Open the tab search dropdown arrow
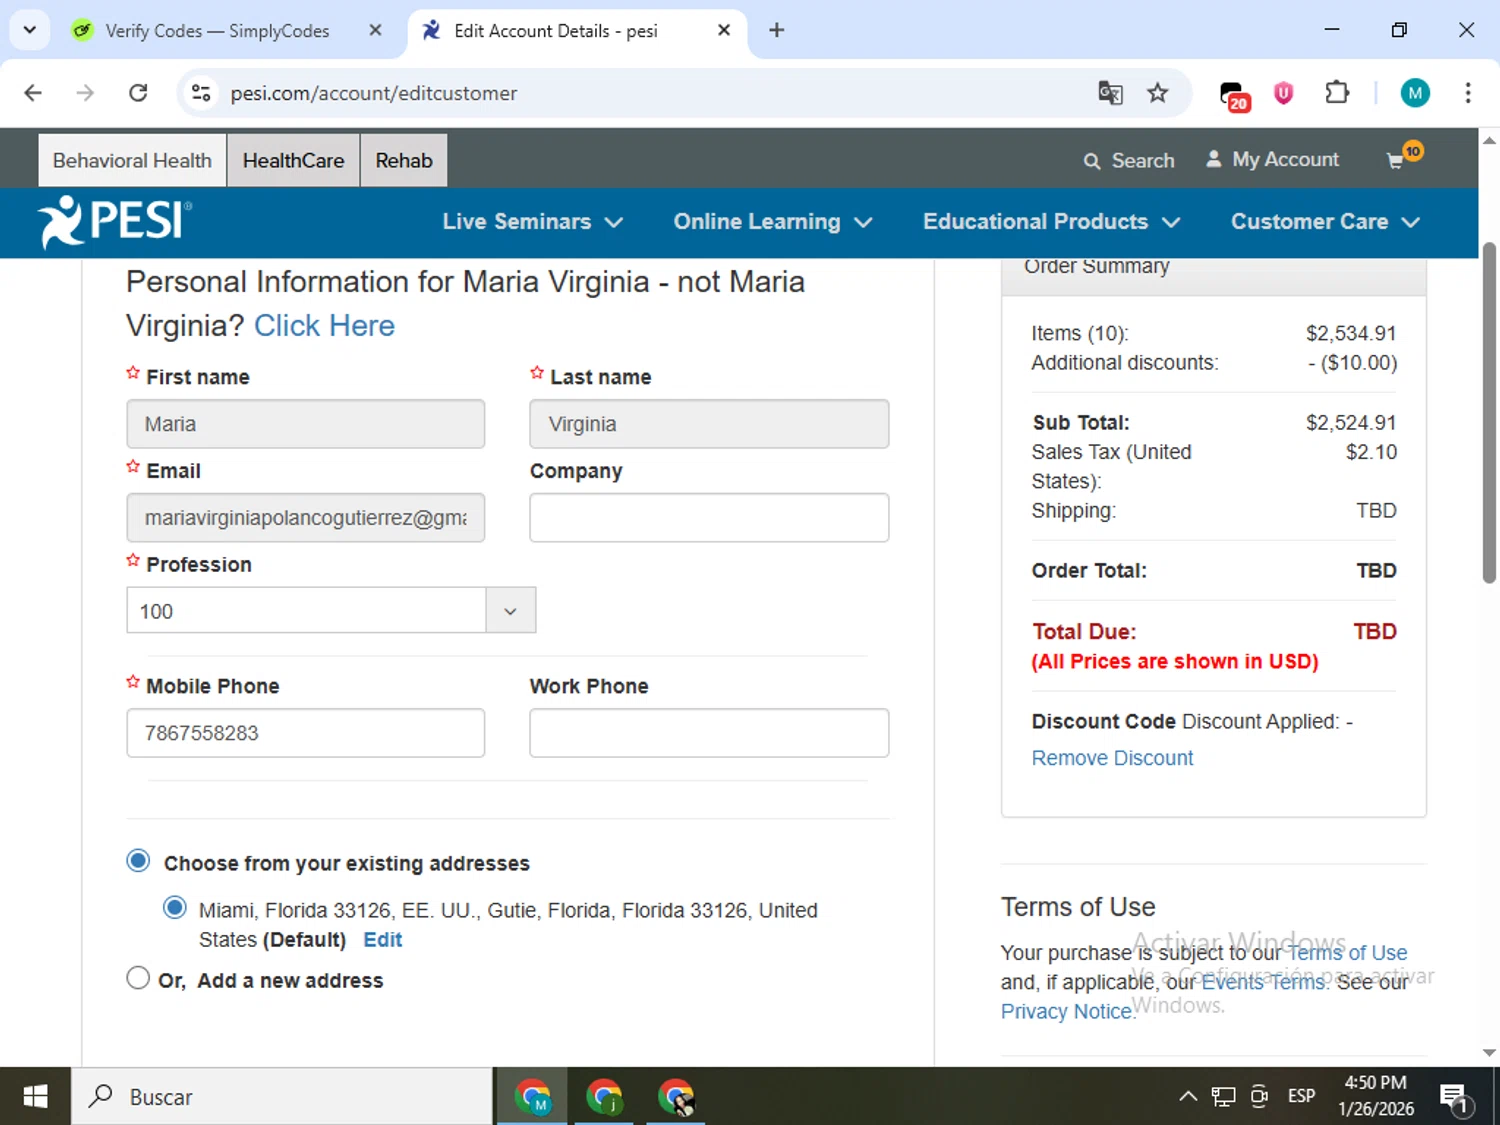This screenshot has width=1500, height=1125. pos(29,30)
